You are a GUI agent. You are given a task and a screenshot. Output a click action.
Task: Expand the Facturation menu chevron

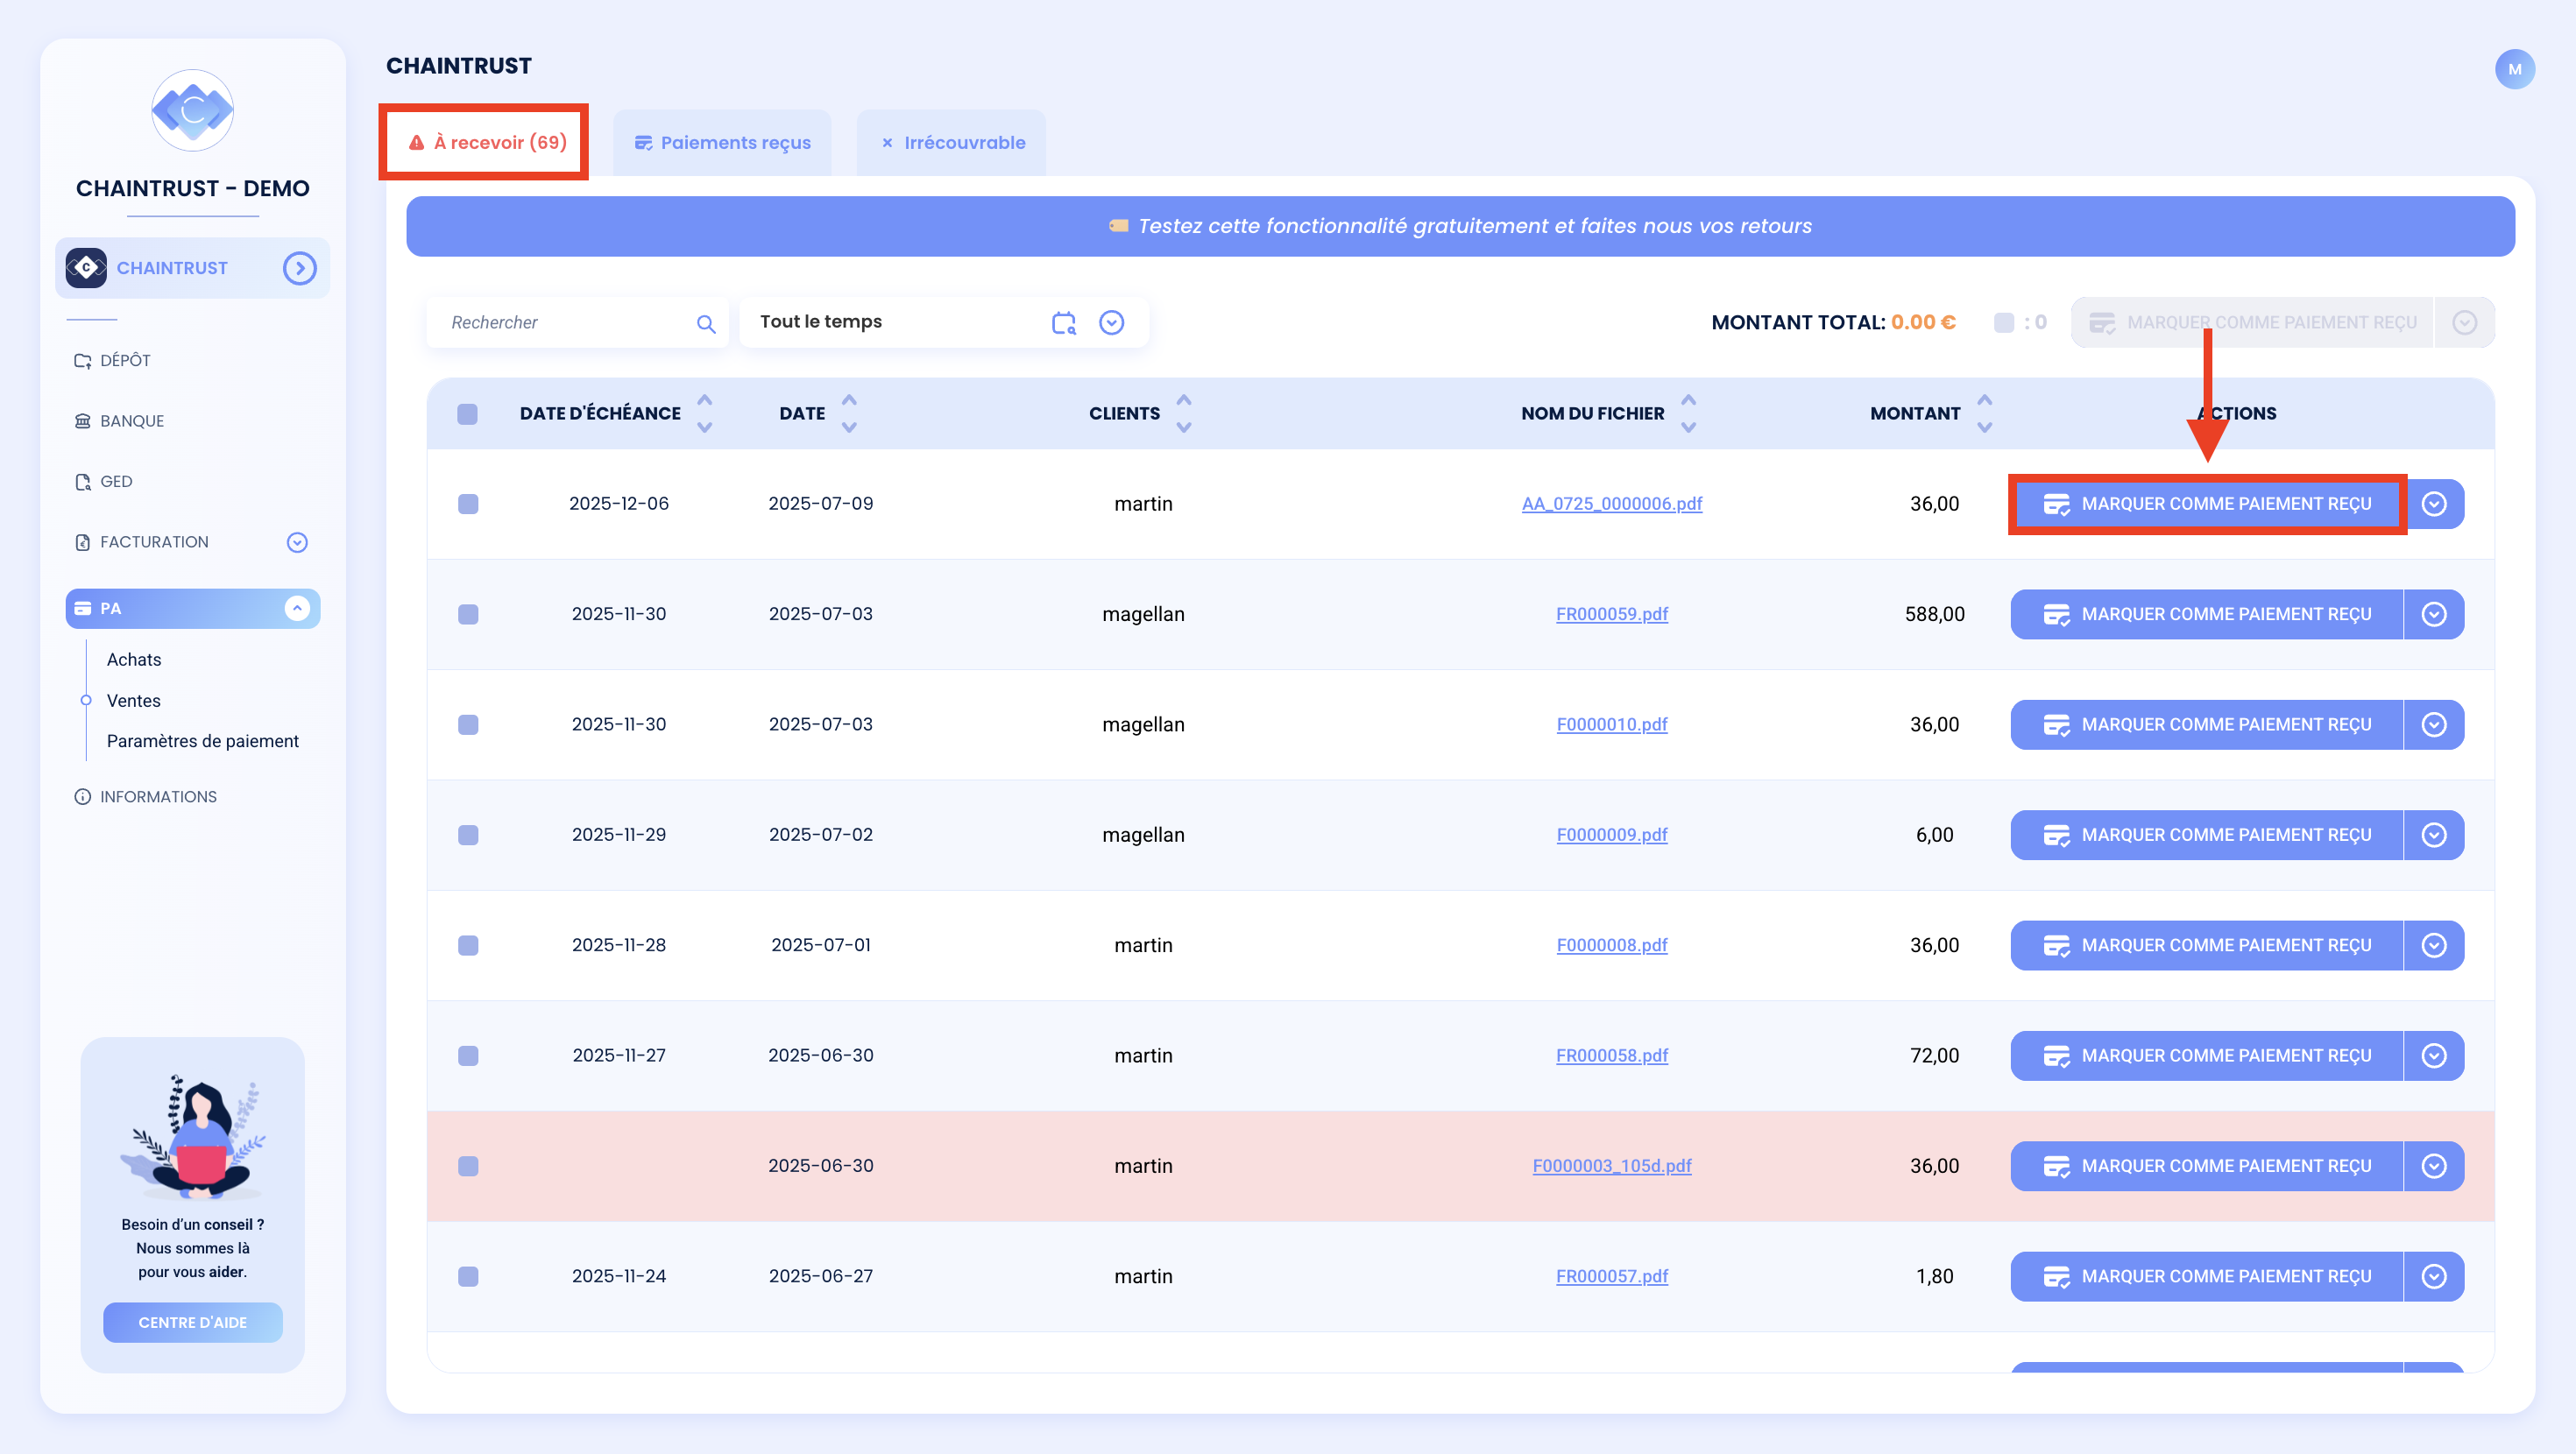297,542
